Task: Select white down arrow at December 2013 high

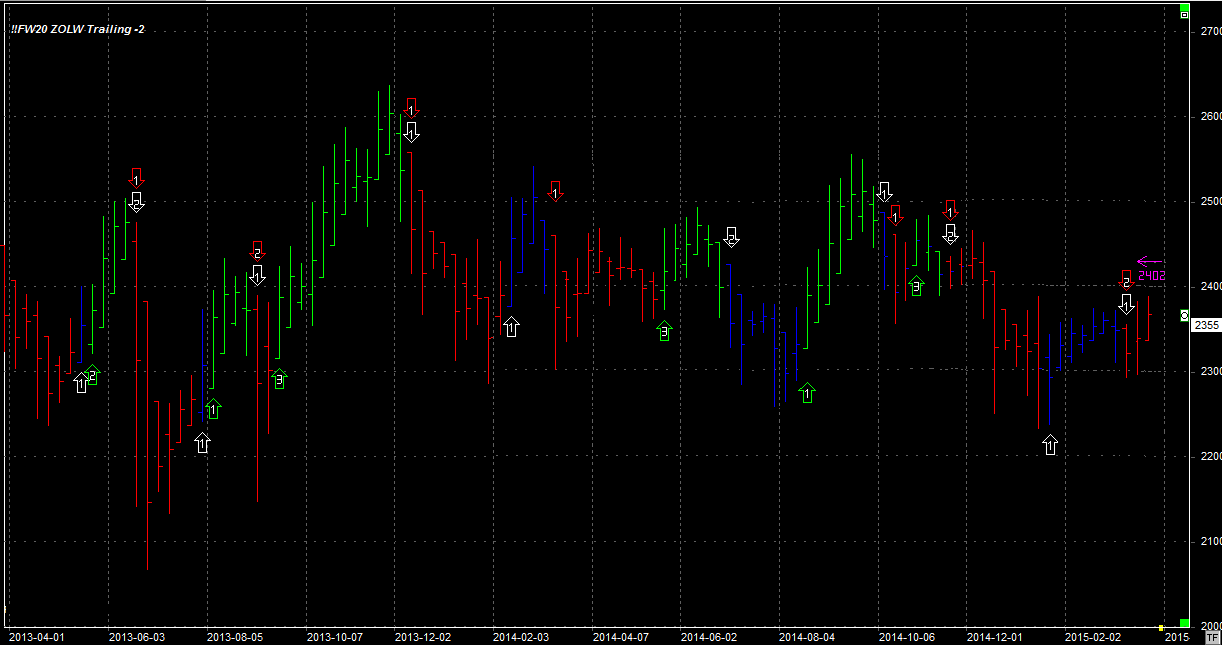Action: (411, 131)
